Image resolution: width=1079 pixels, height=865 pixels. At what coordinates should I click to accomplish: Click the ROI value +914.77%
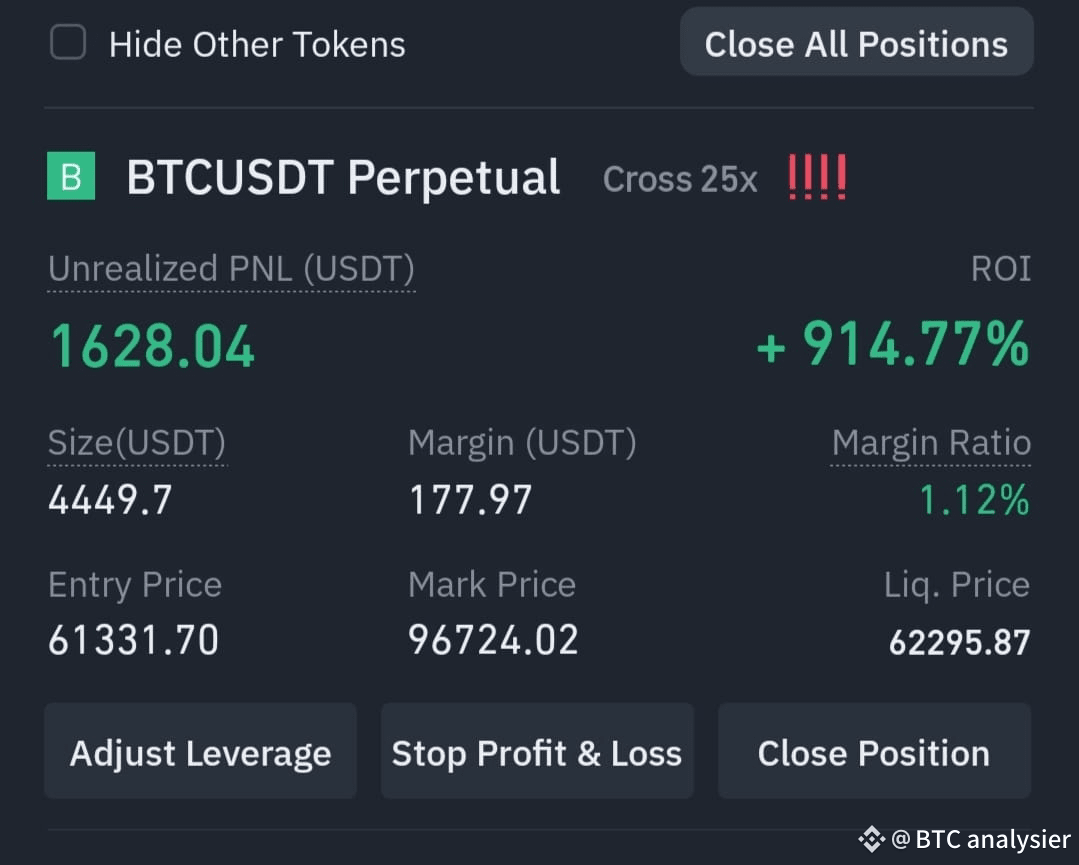891,345
